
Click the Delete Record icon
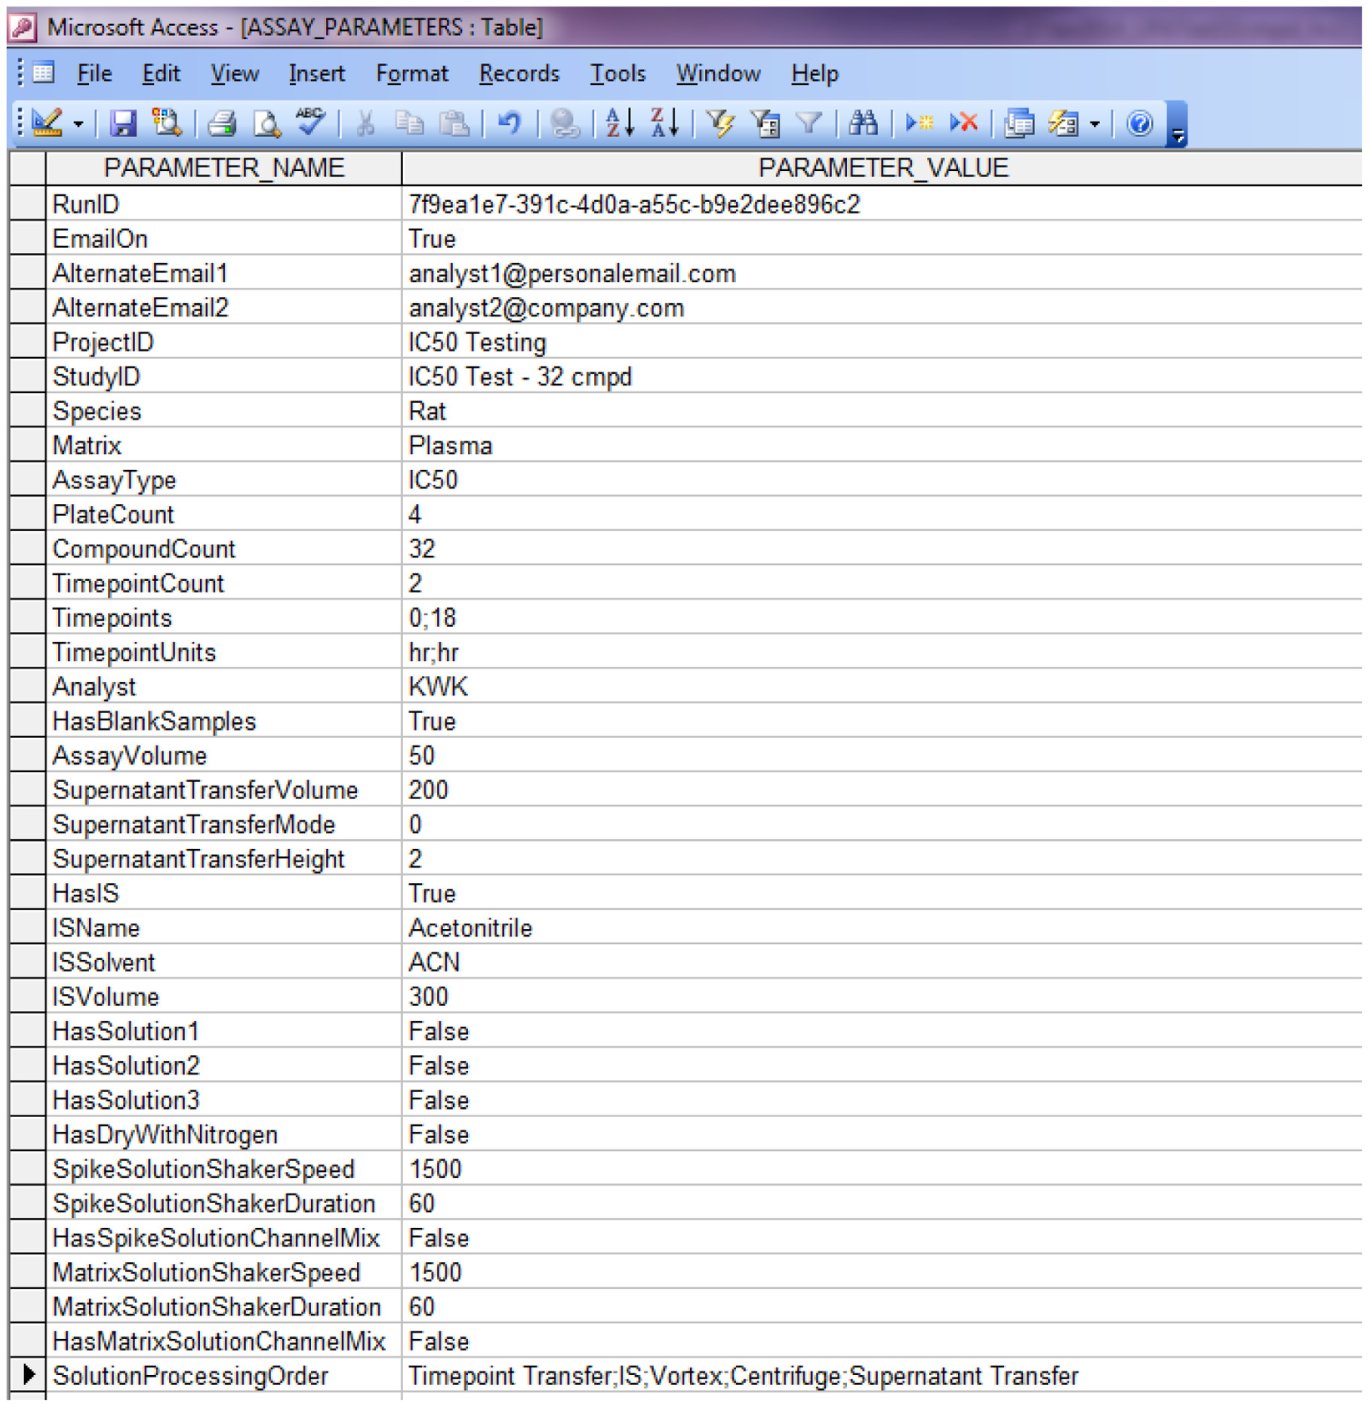click(x=964, y=123)
